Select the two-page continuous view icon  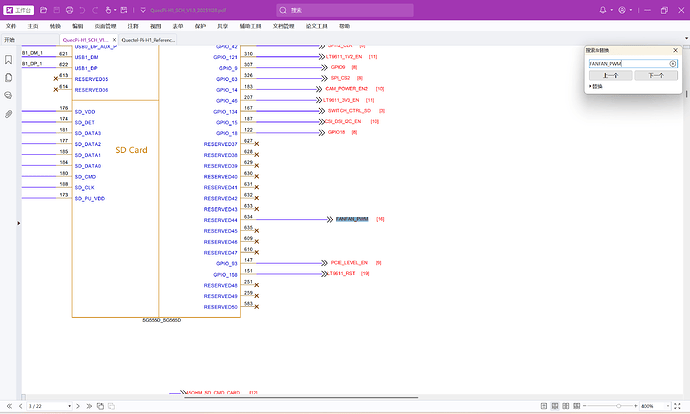coord(577,406)
